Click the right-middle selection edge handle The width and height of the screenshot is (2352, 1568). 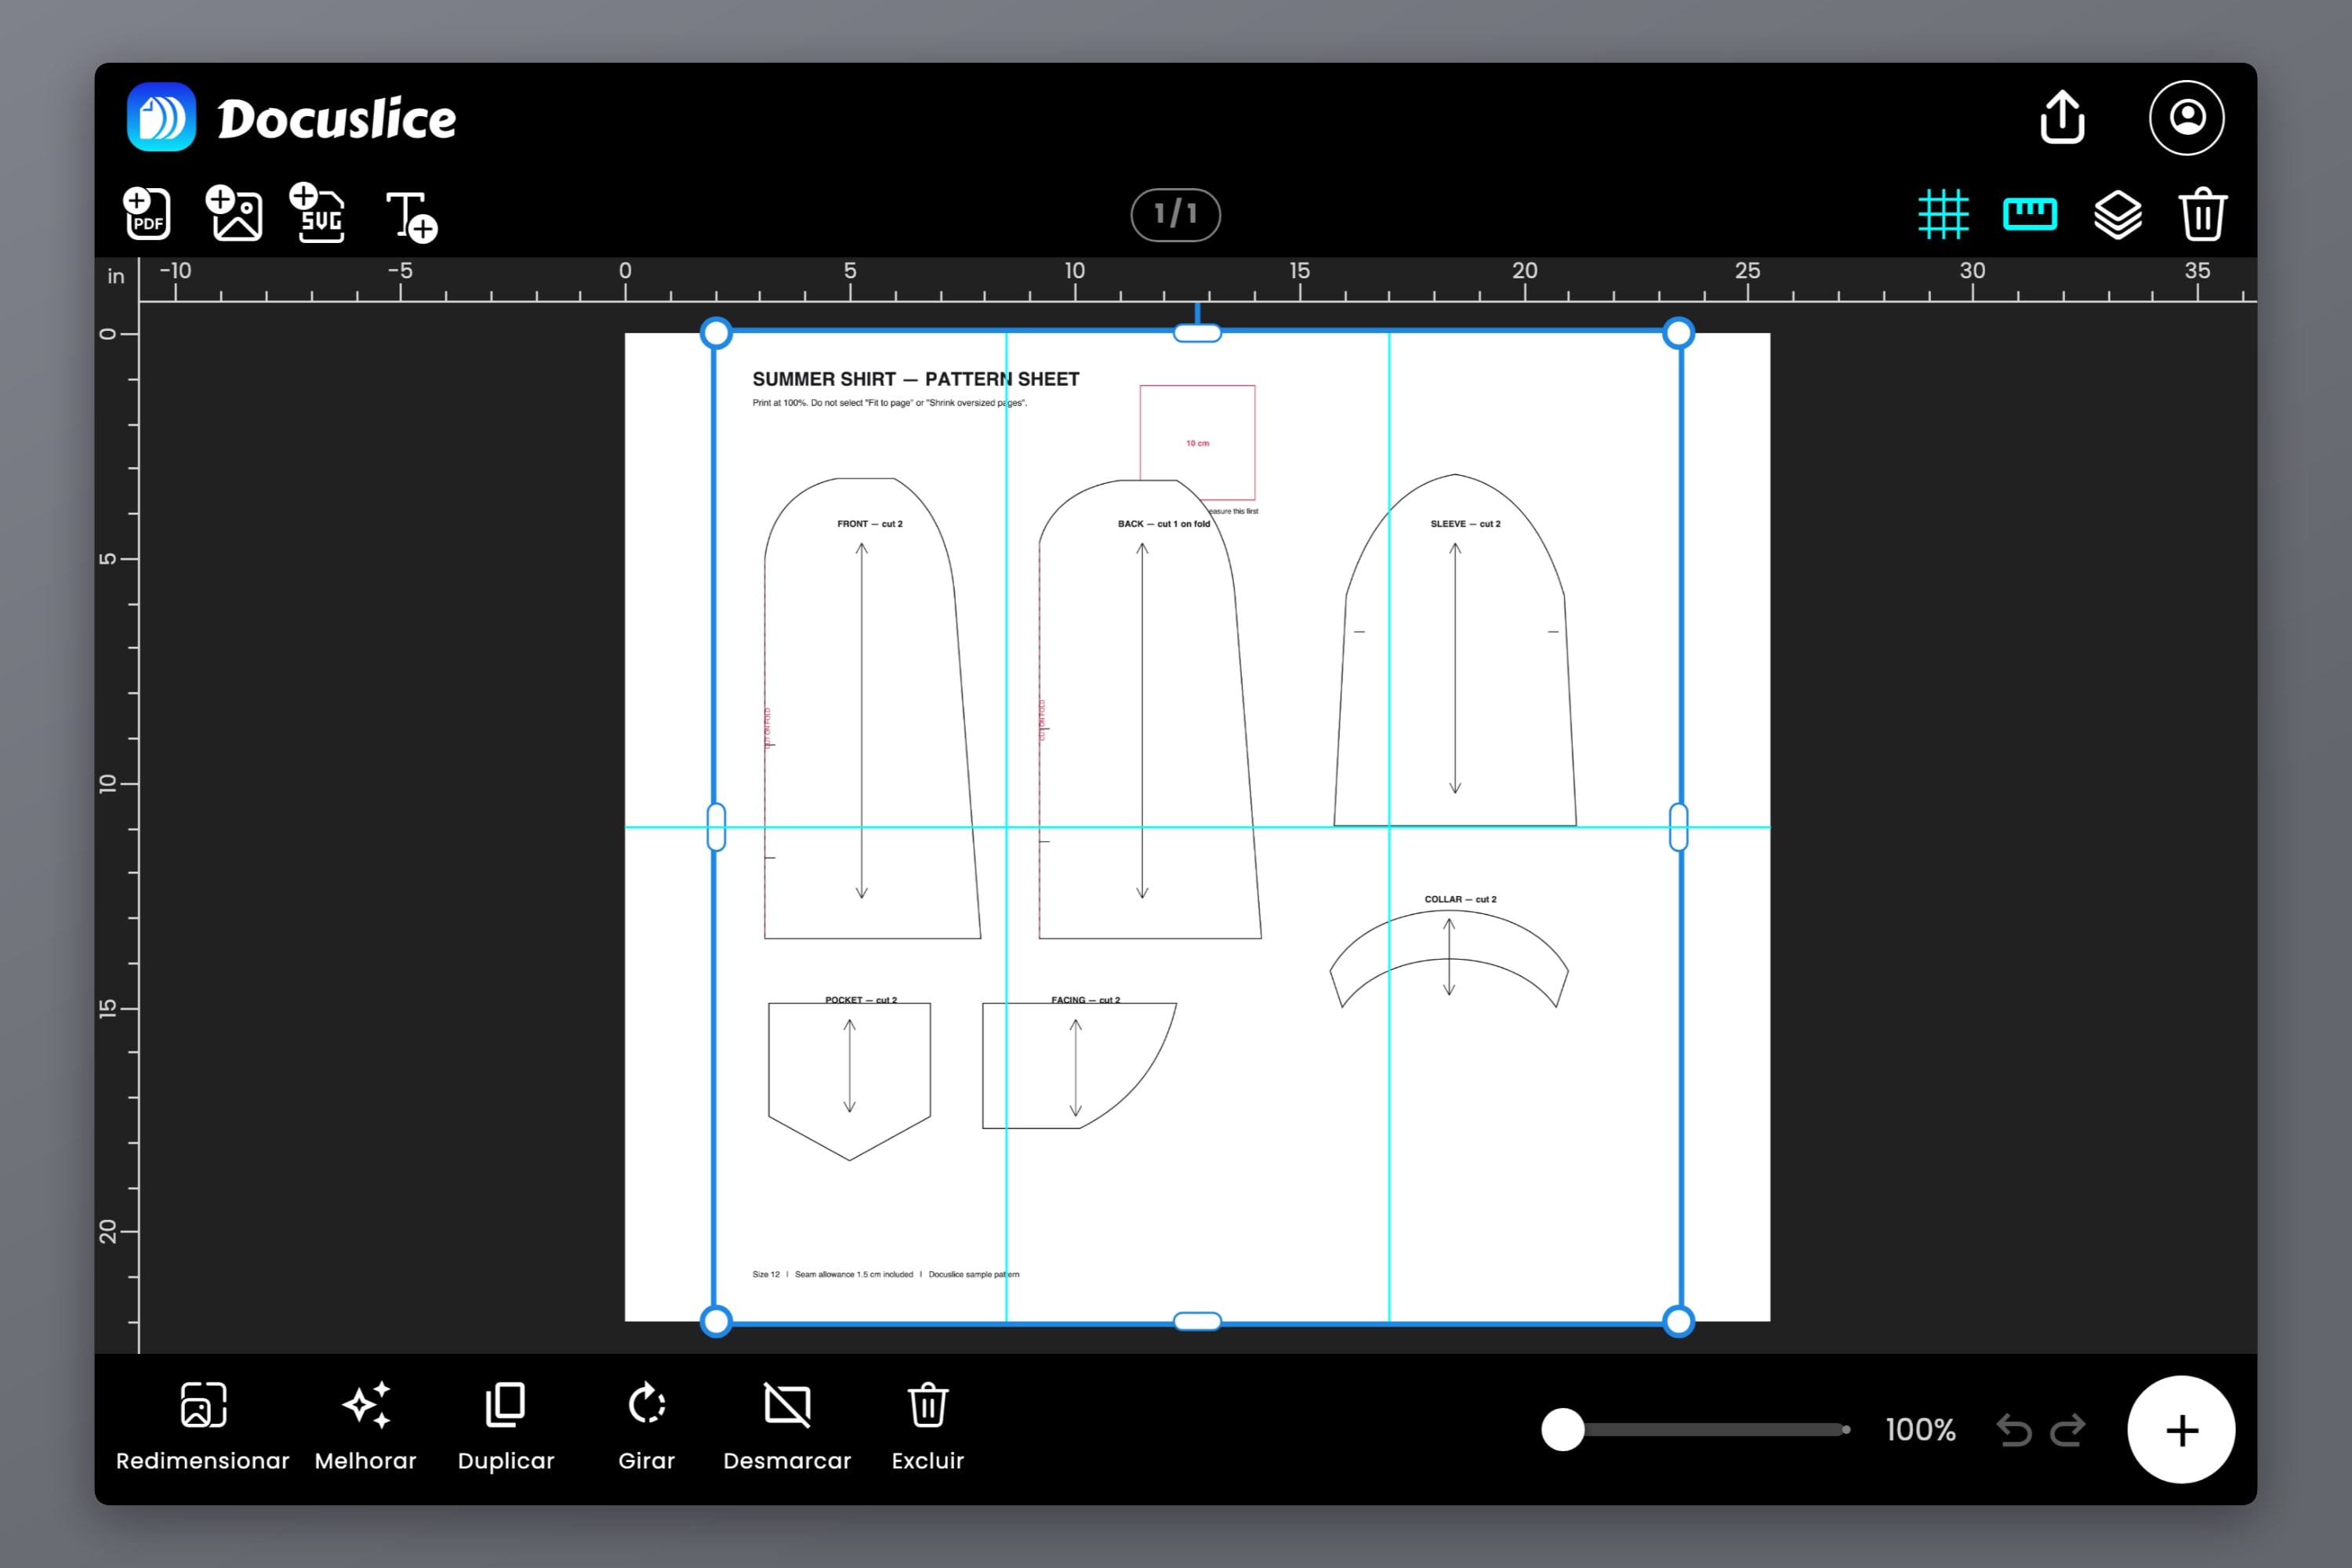coord(1678,827)
